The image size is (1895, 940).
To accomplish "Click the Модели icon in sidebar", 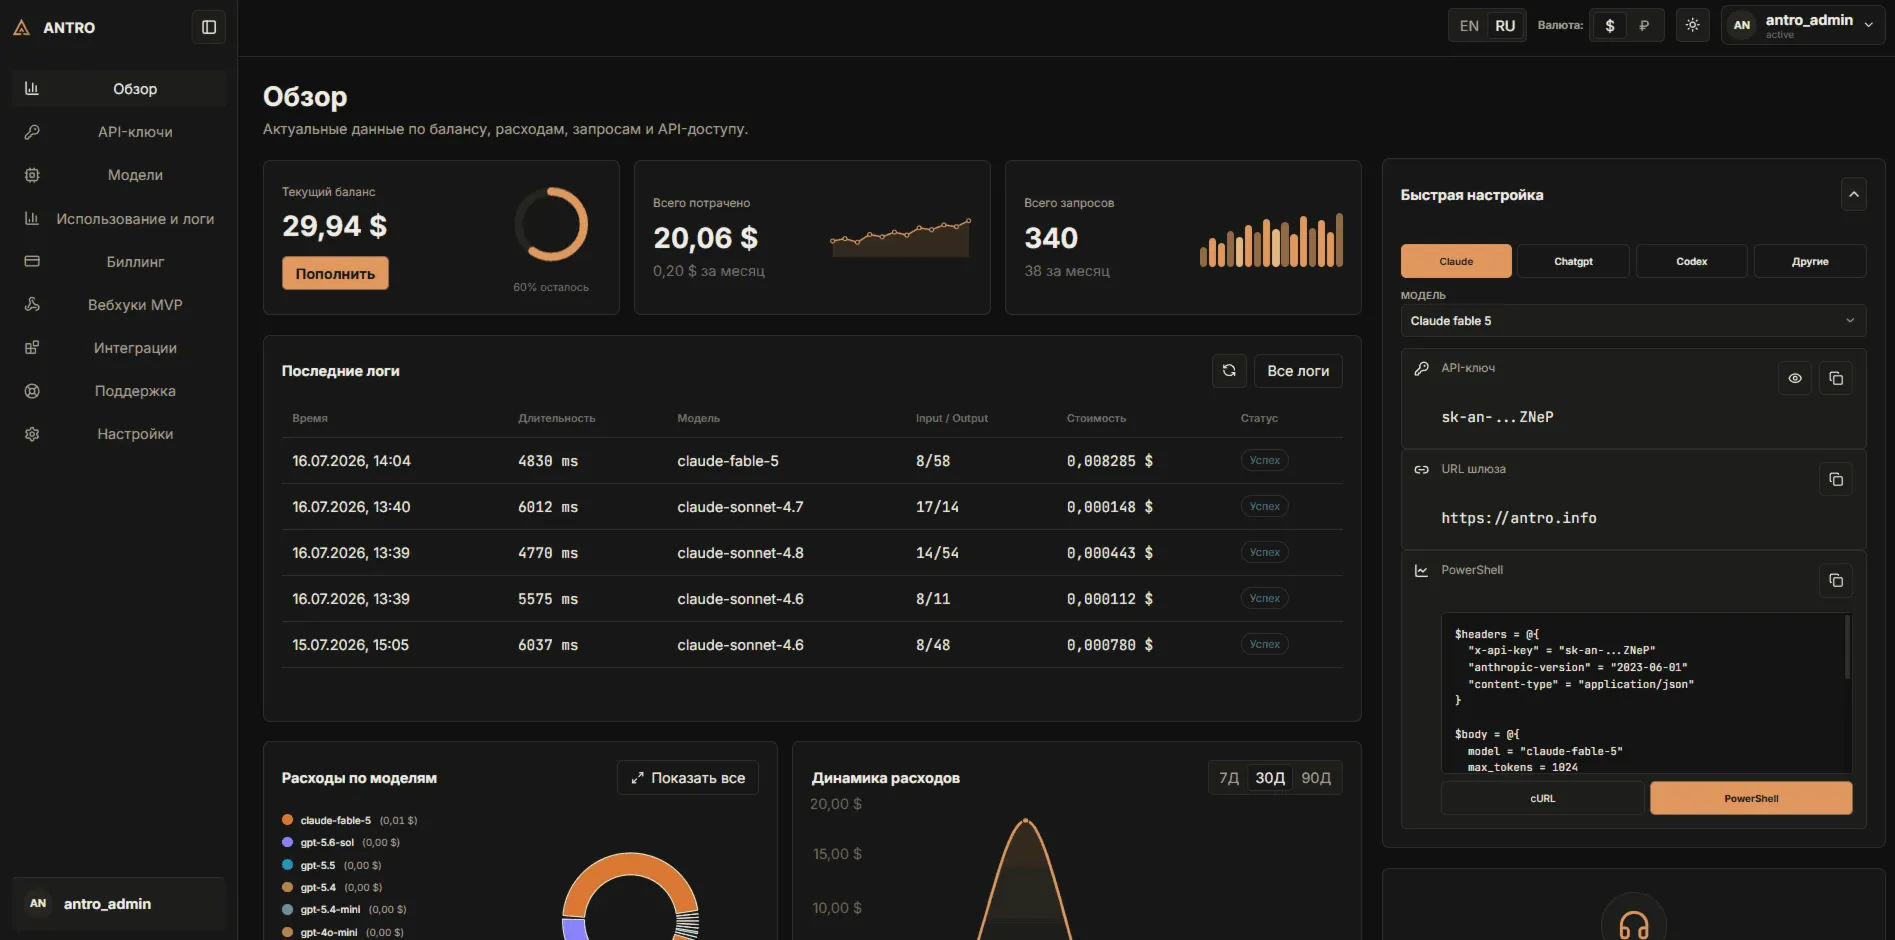I will click(32, 174).
